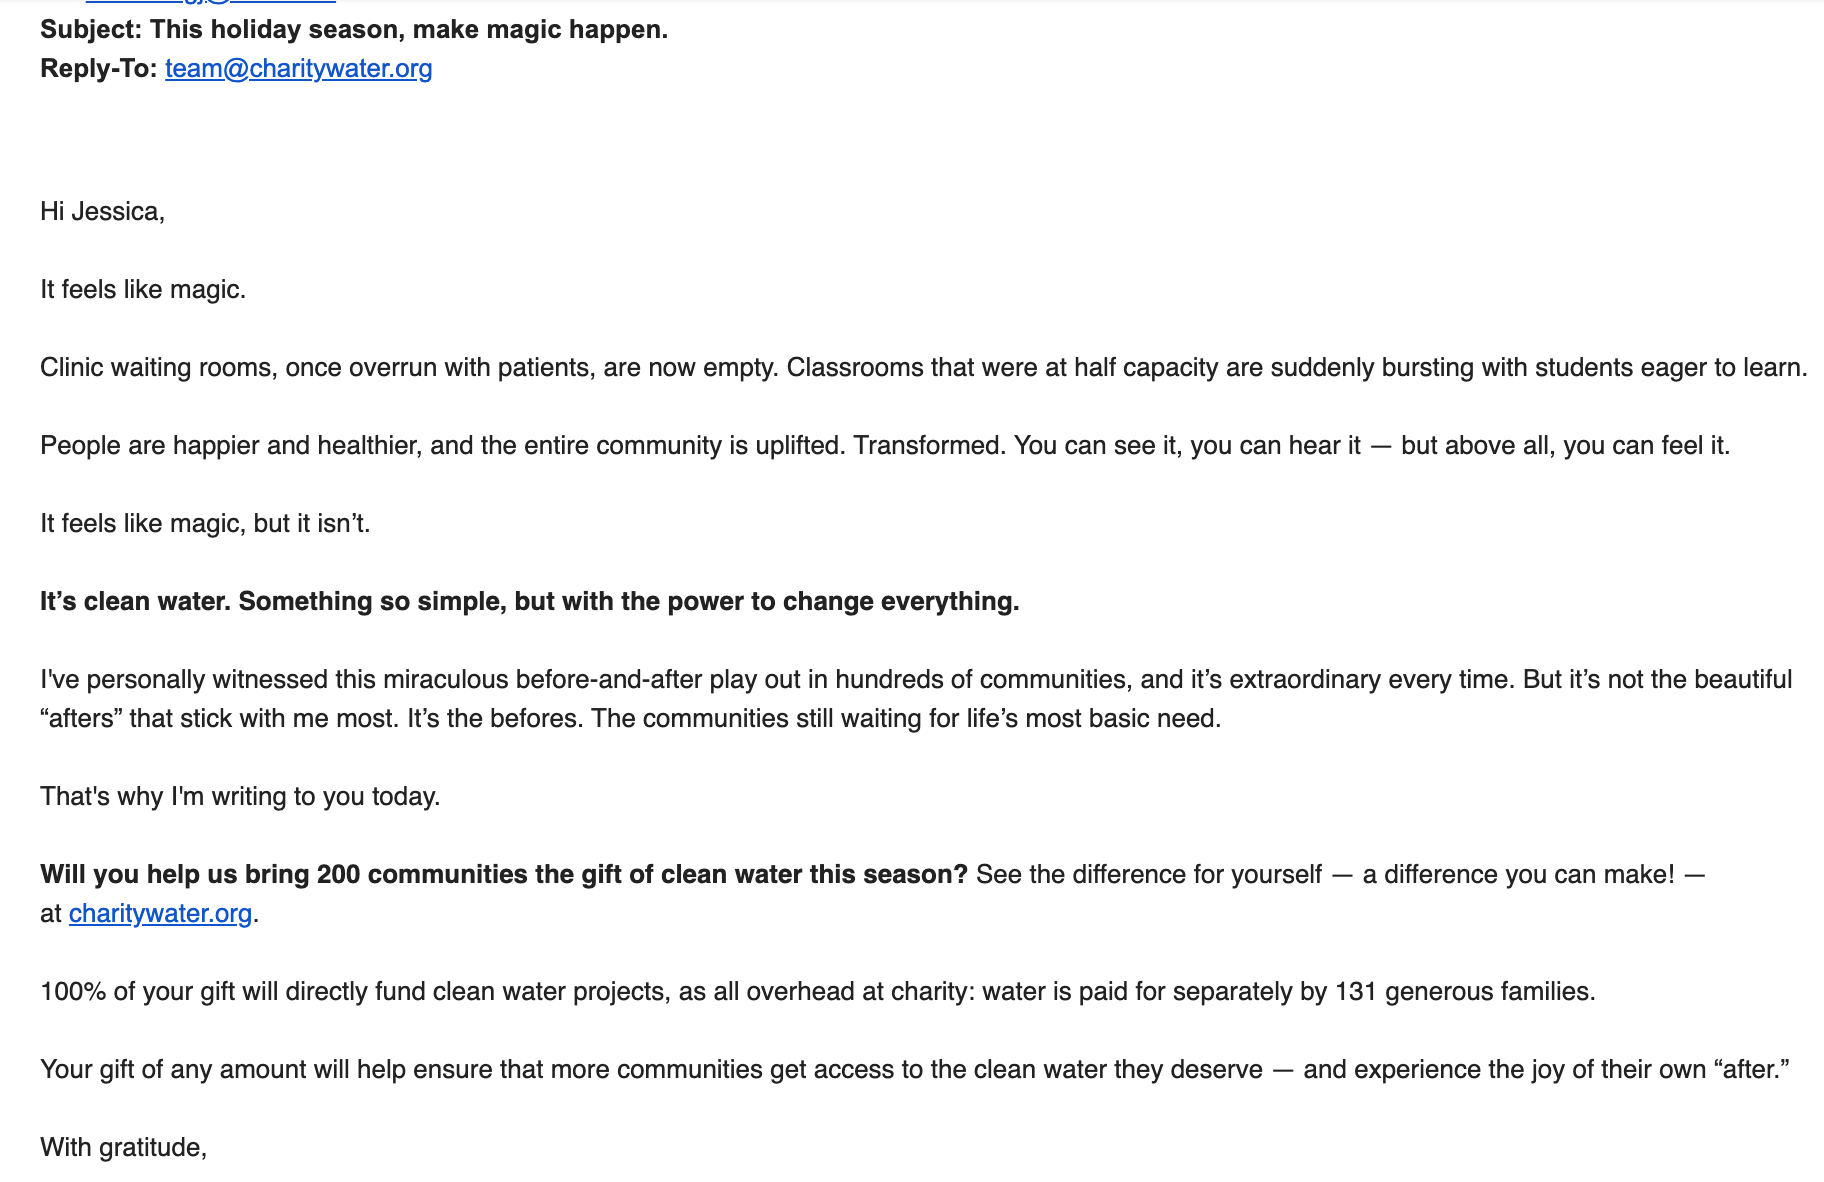This screenshot has width=1824, height=1182.
Task: Open the team@charitywater.org reply-to link
Action: pyautogui.click(x=298, y=68)
